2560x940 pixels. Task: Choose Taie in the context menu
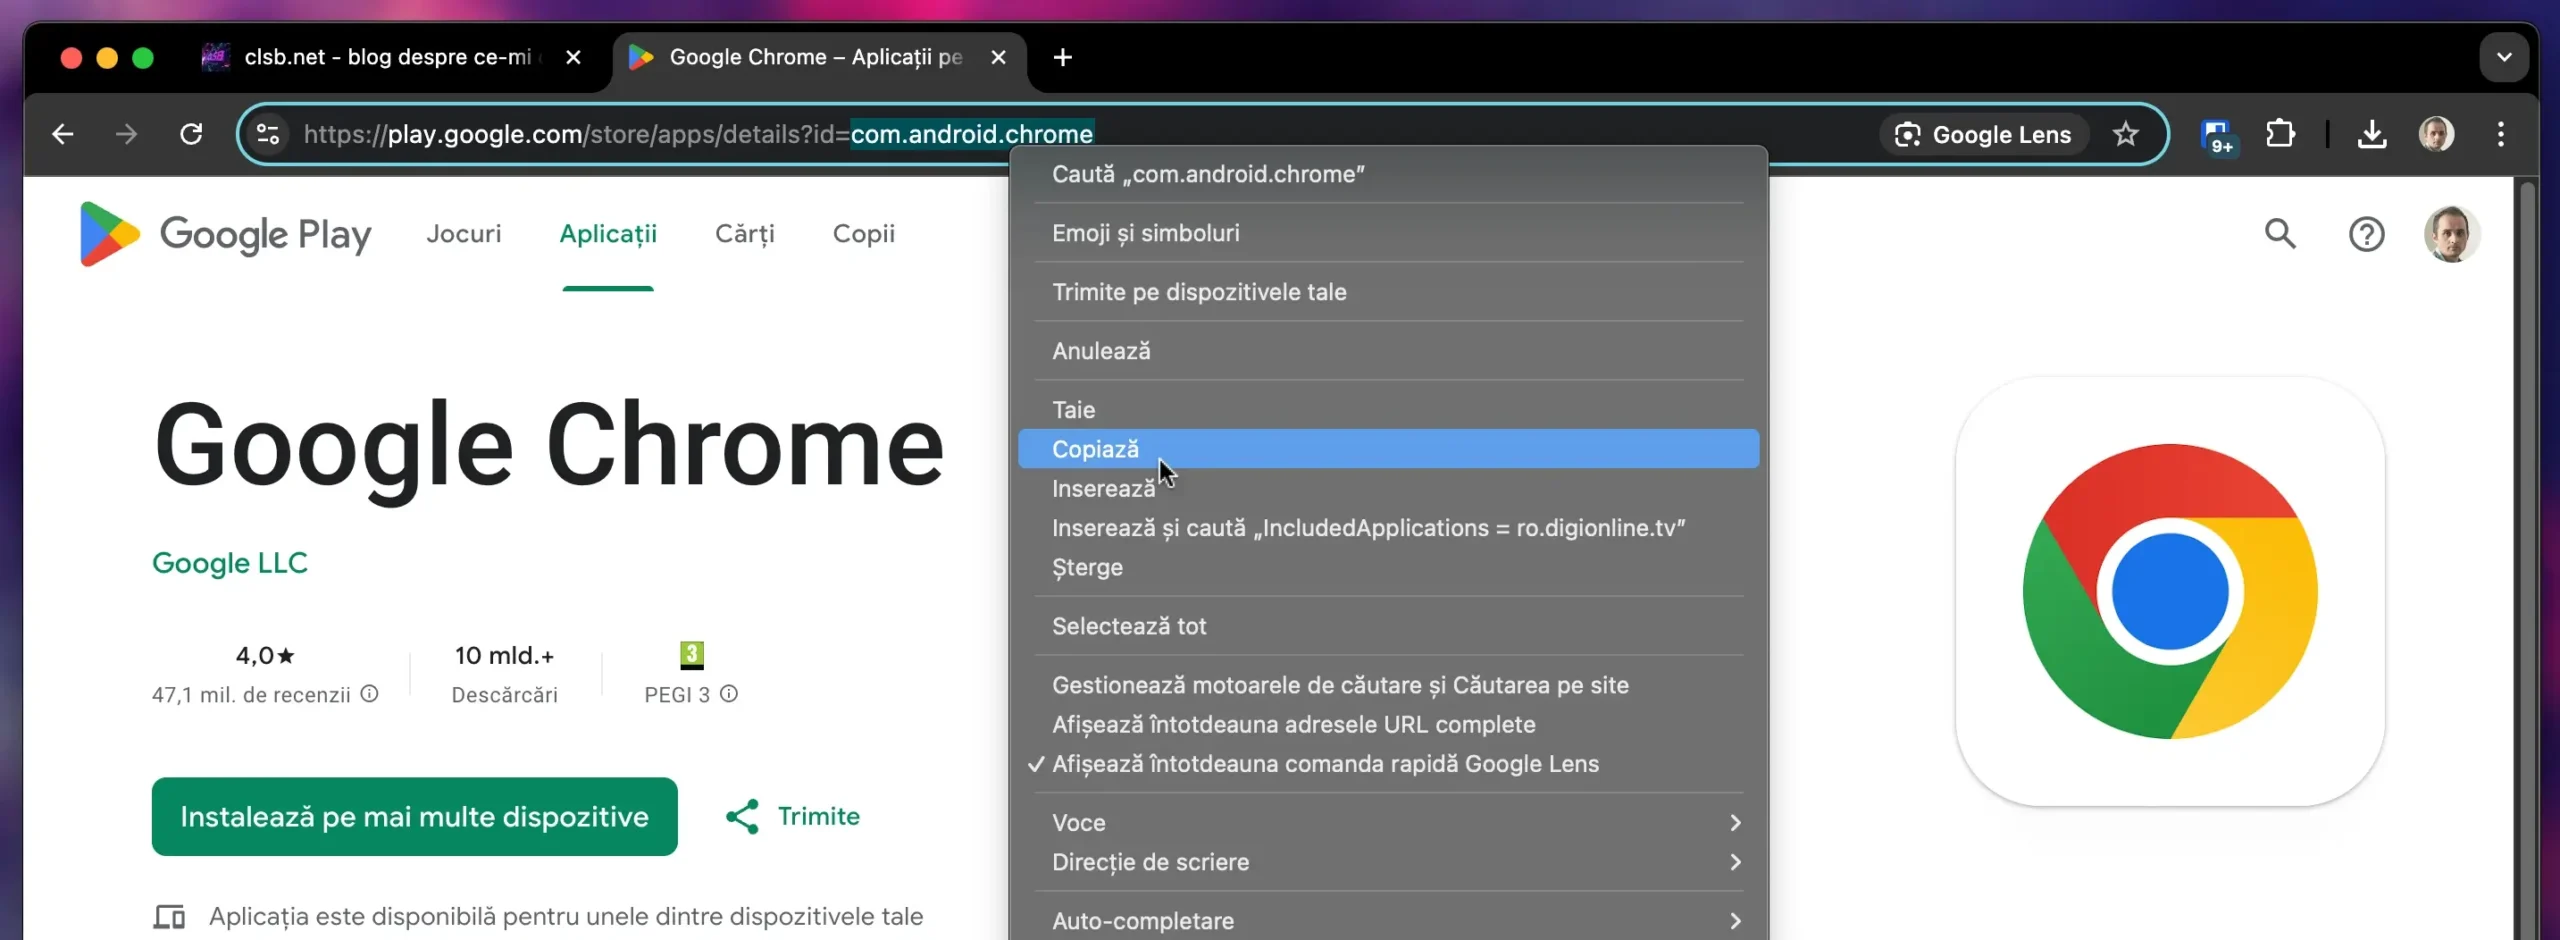1389,409
